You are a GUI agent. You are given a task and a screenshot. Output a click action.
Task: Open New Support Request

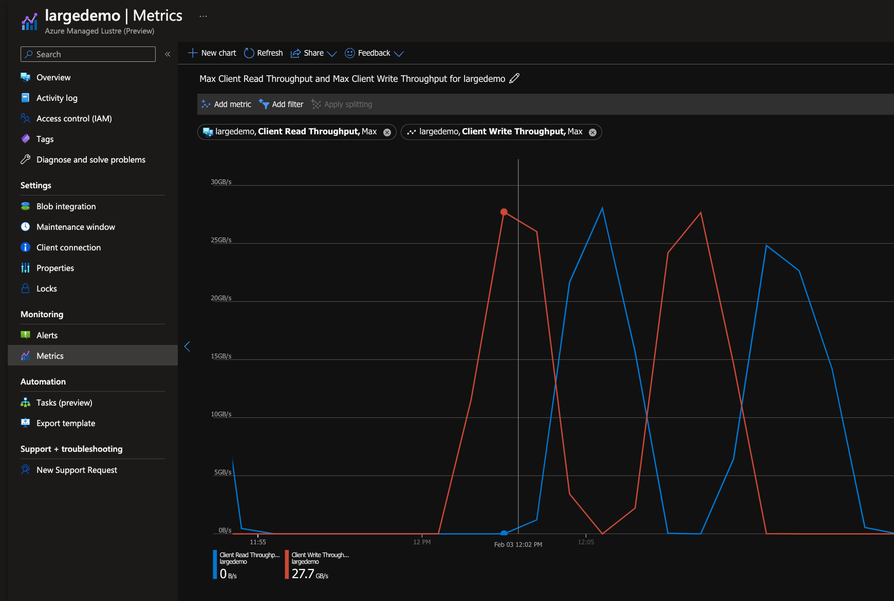pos(77,470)
